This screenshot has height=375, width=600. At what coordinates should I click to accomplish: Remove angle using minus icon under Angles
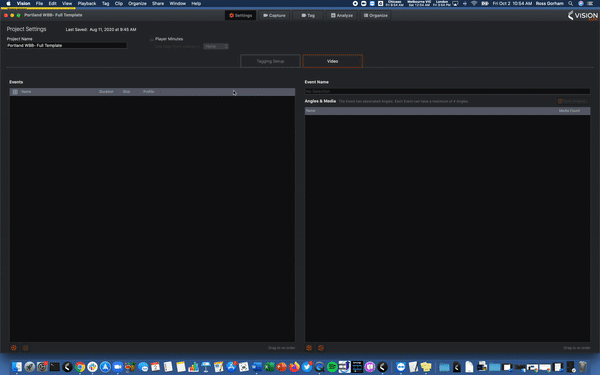(321, 348)
